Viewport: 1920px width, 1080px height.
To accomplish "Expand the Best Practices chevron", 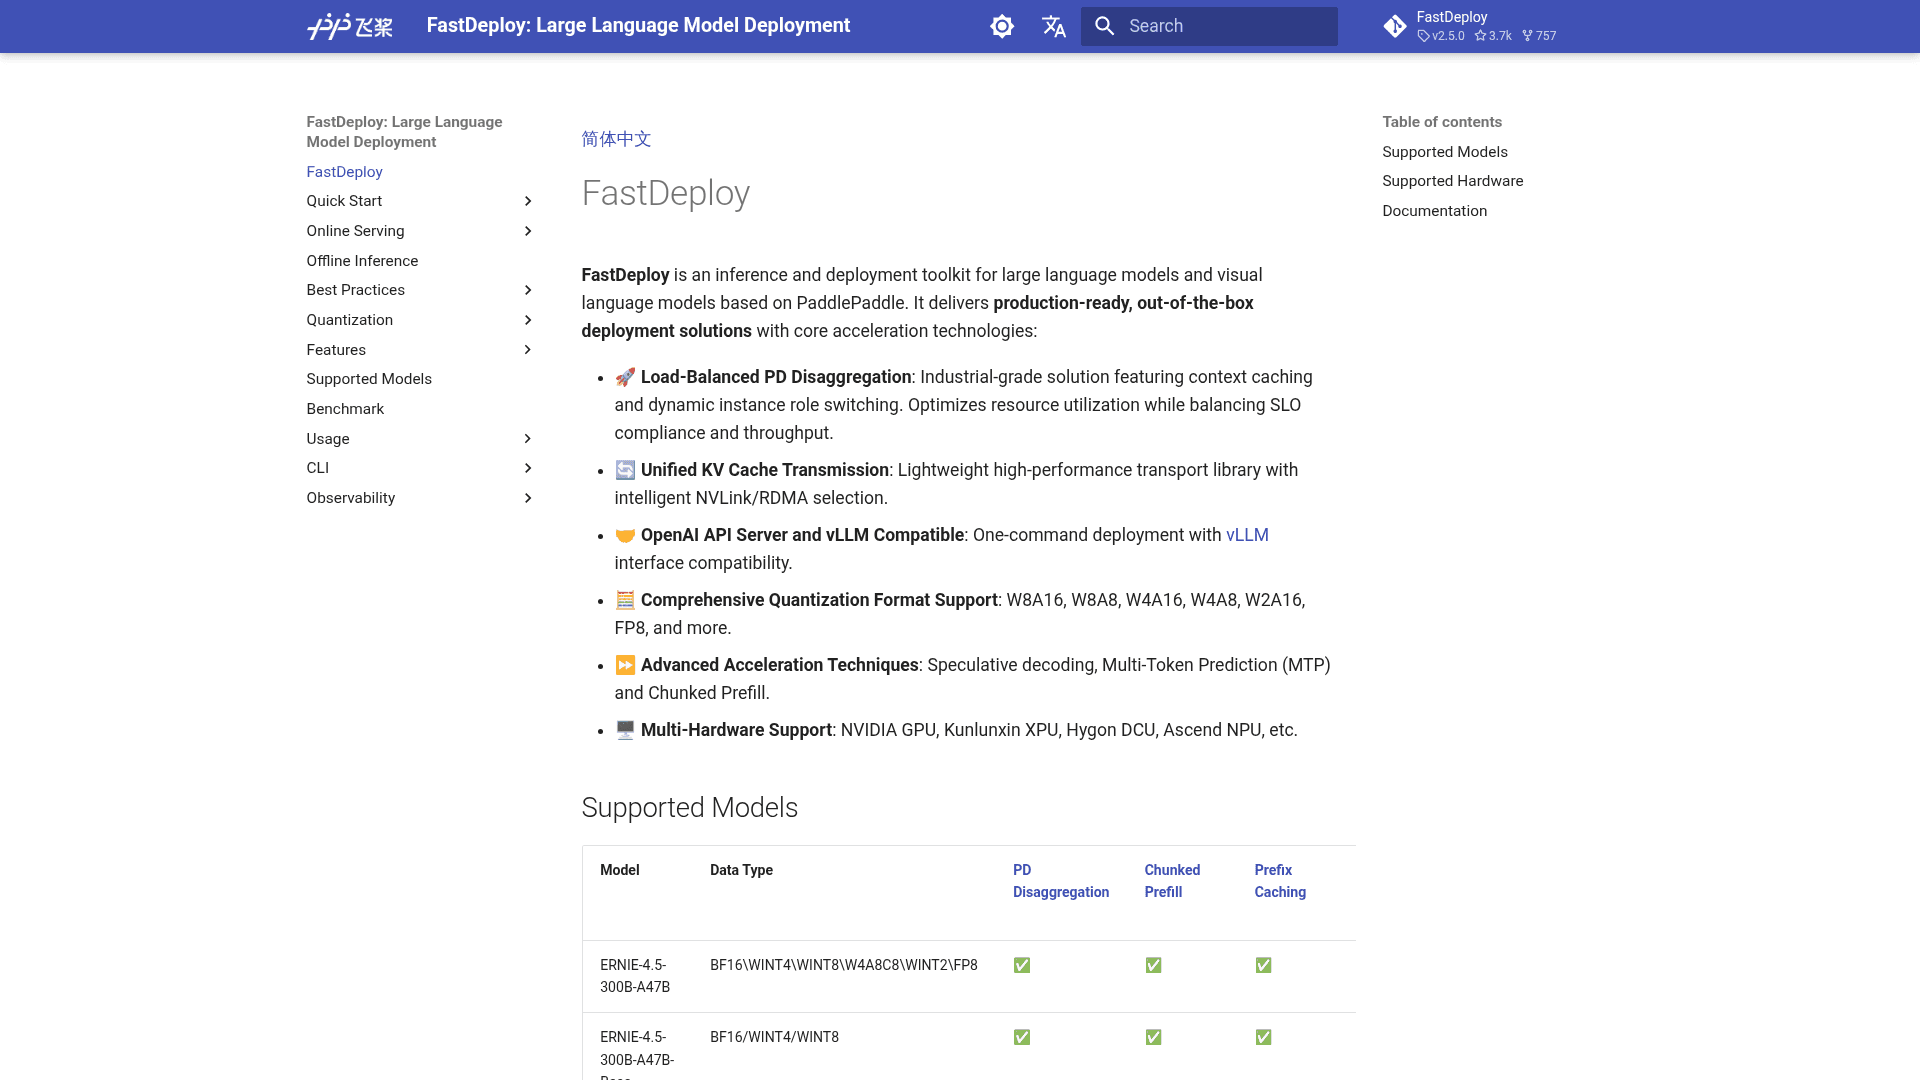I will click(x=528, y=290).
